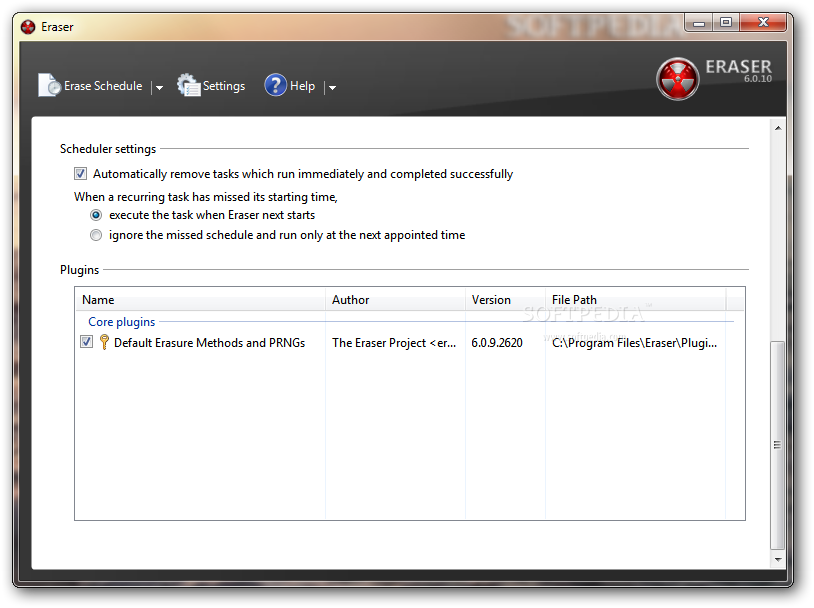This screenshot has height=608, width=814.
Task: Click the vertical scrollbar thumb
Action: 777,445
